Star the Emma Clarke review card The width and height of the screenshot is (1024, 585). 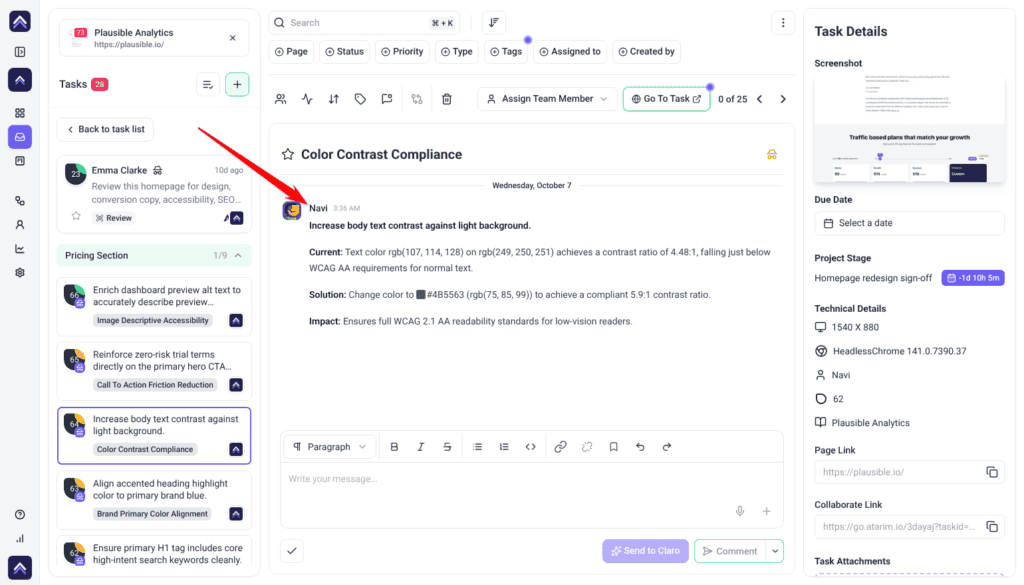[76, 216]
